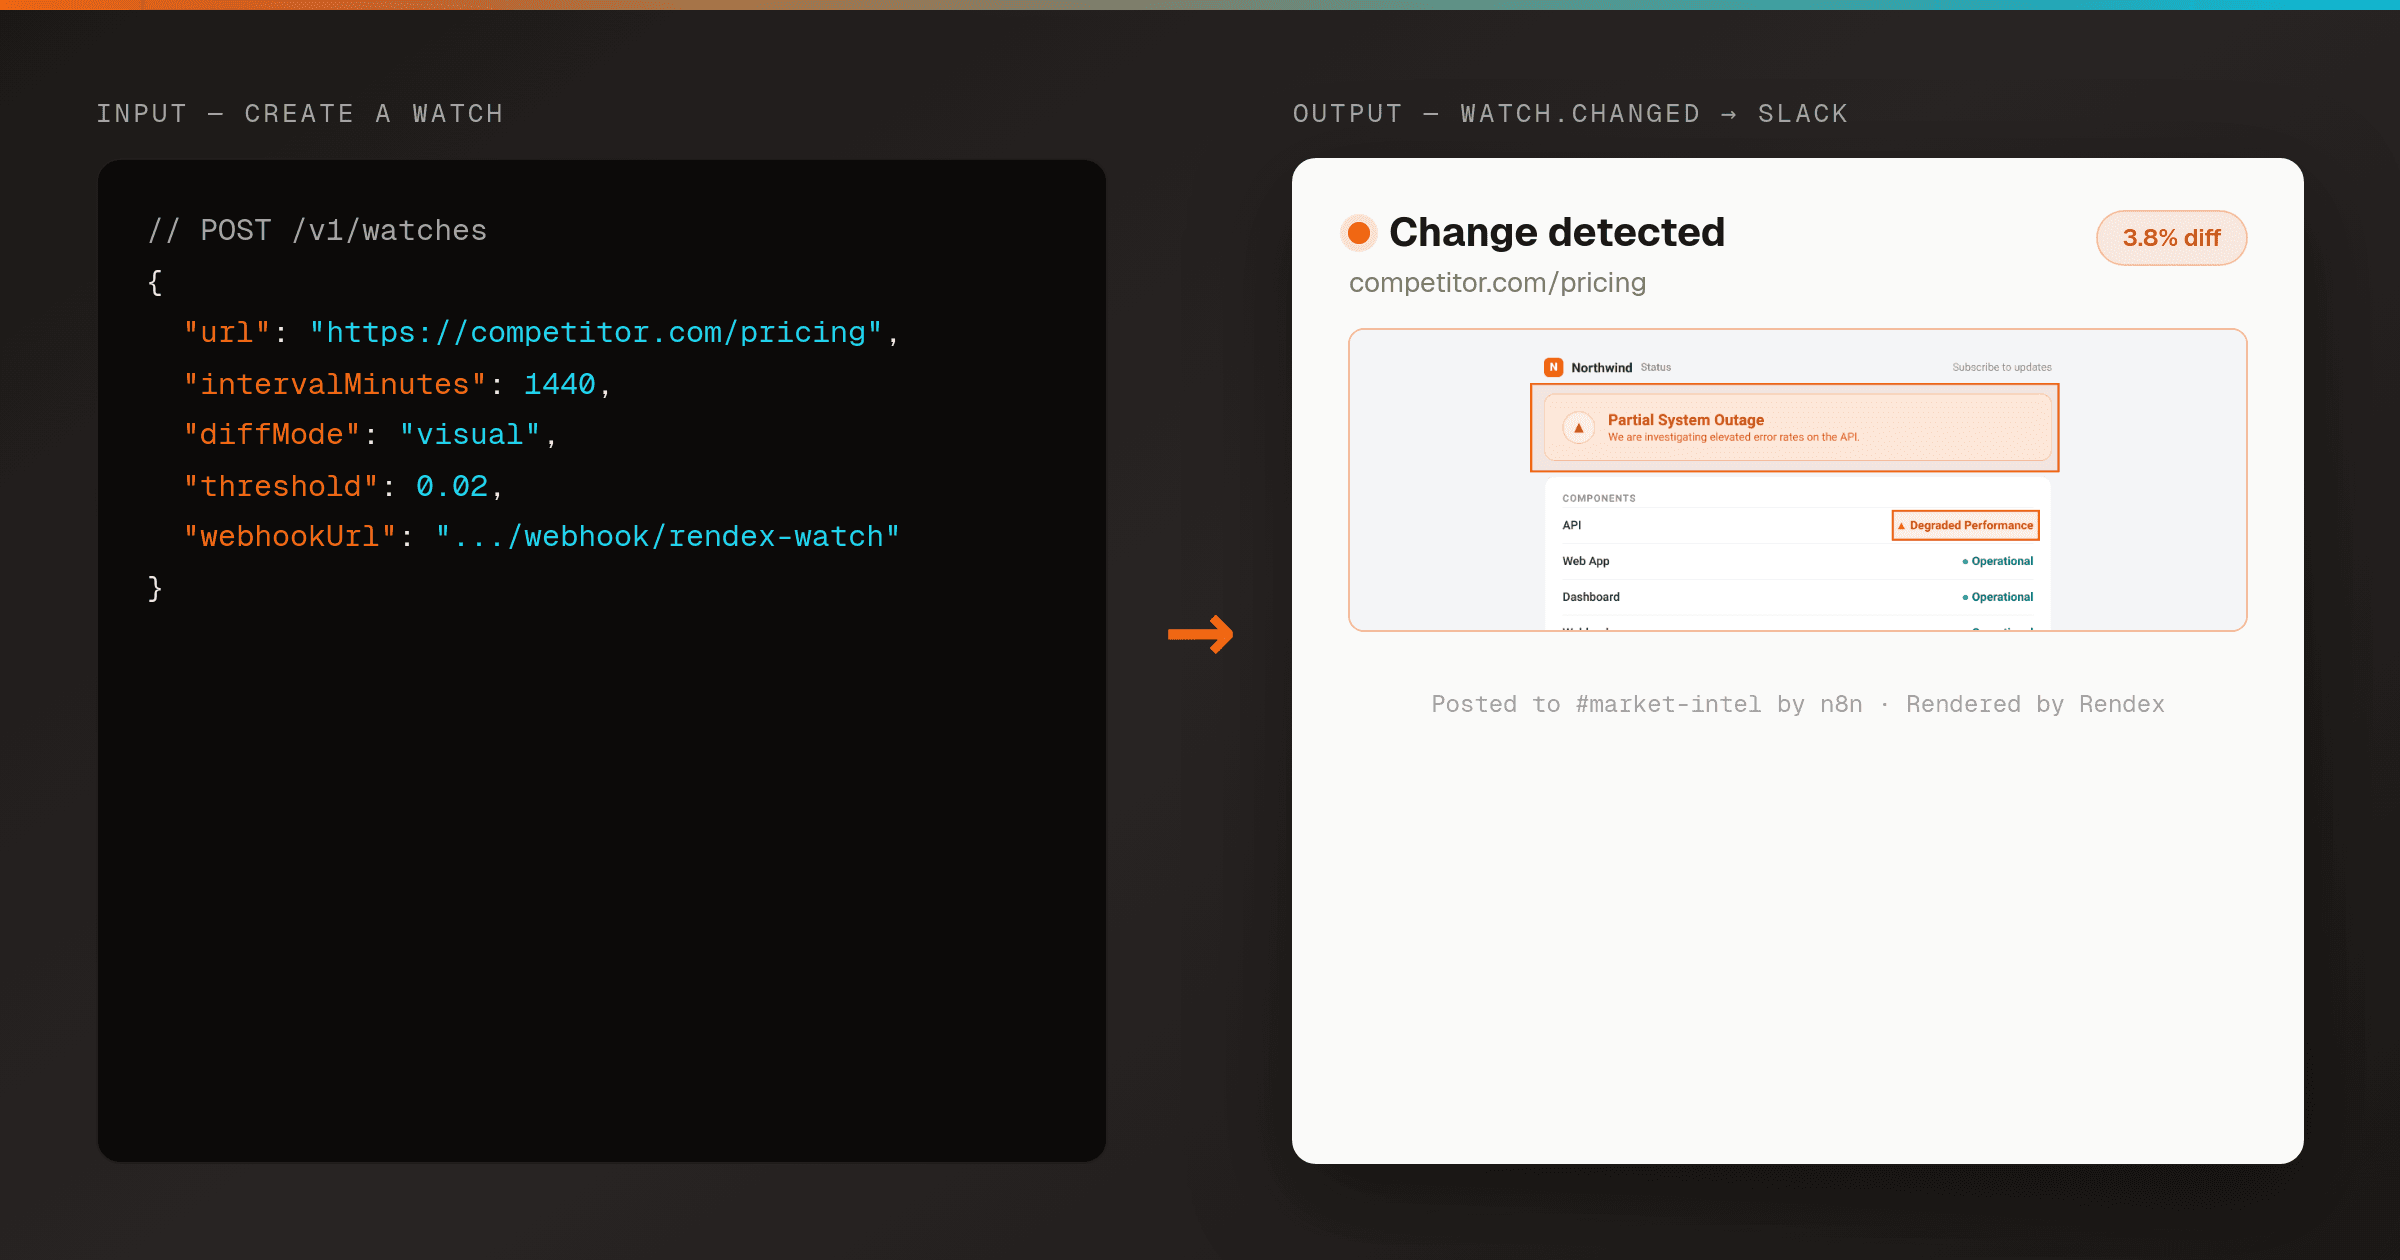This screenshot has width=2400, height=1260.
Task: Select the "url" key in the JSON
Action: tap(227, 332)
